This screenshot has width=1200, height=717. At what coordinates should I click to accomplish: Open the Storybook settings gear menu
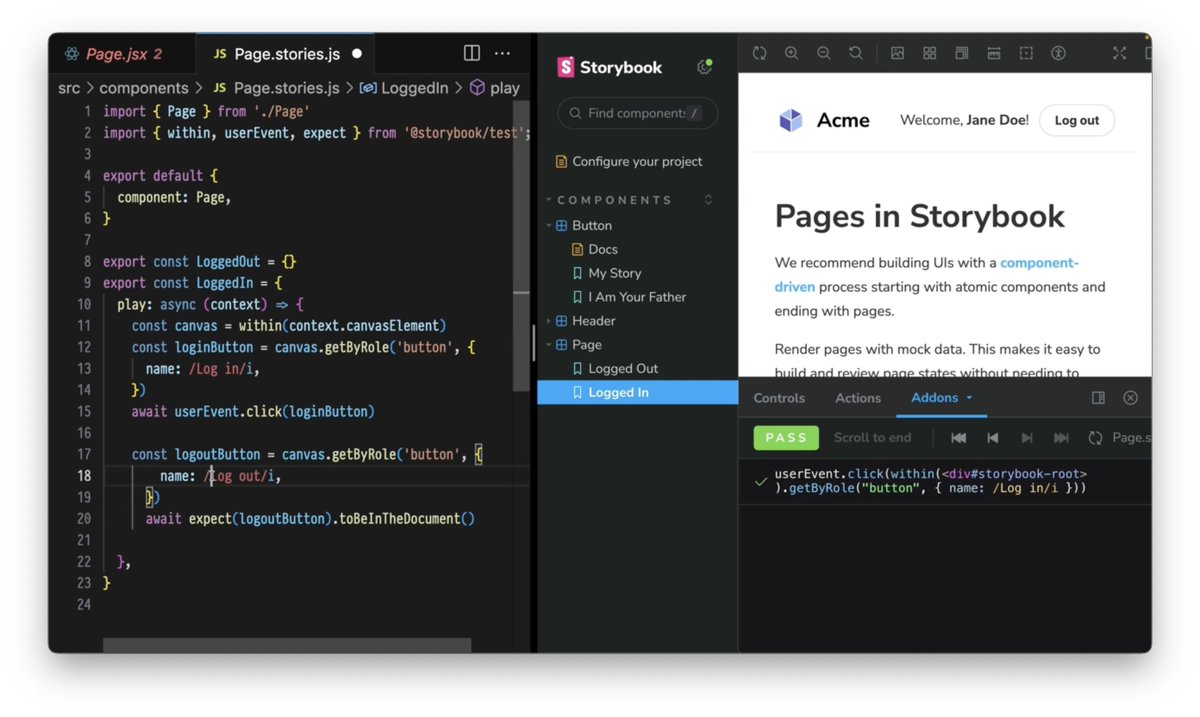tap(705, 67)
